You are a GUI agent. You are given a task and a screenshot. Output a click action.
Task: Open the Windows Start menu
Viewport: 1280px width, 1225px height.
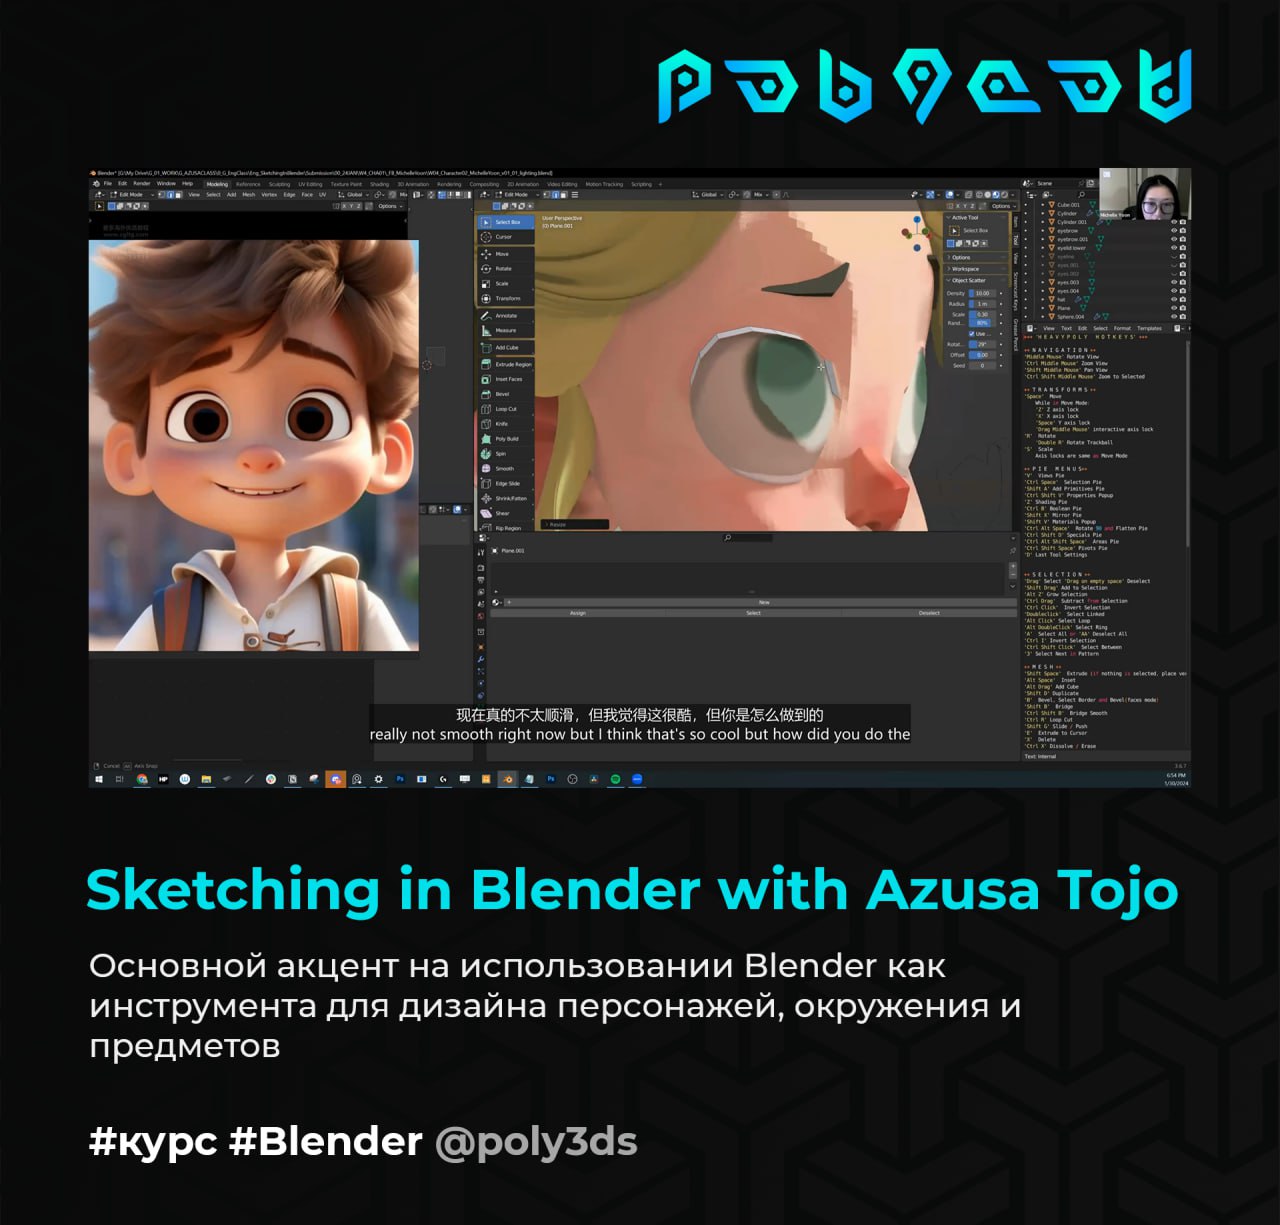pos(98,779)
